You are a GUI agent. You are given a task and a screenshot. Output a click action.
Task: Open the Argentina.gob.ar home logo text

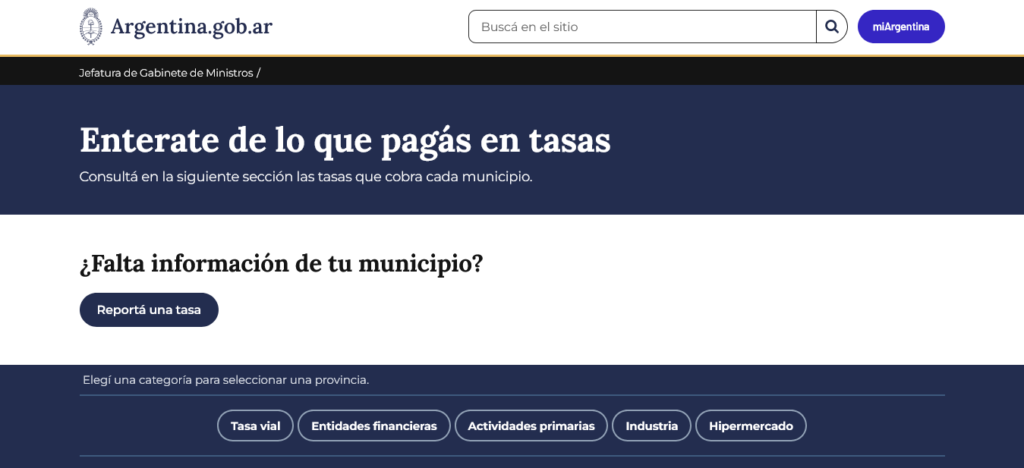click(191, 27)
